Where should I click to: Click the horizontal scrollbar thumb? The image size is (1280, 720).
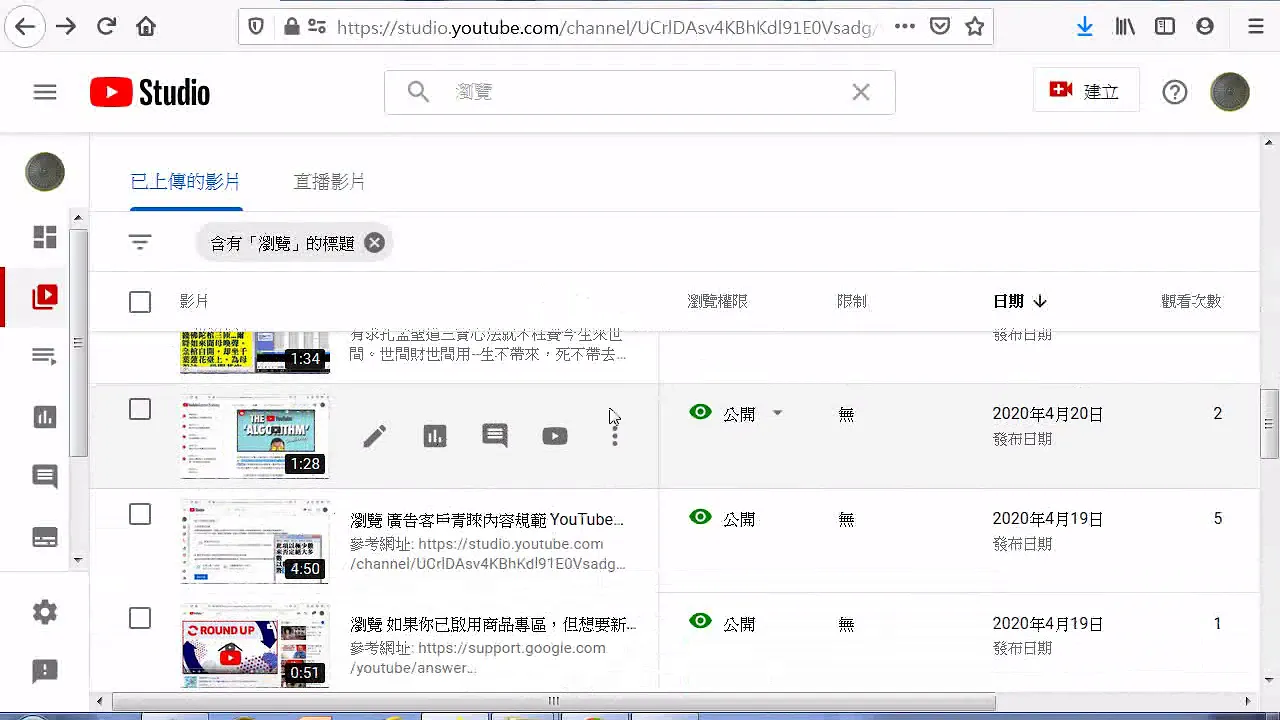[554, 701]
